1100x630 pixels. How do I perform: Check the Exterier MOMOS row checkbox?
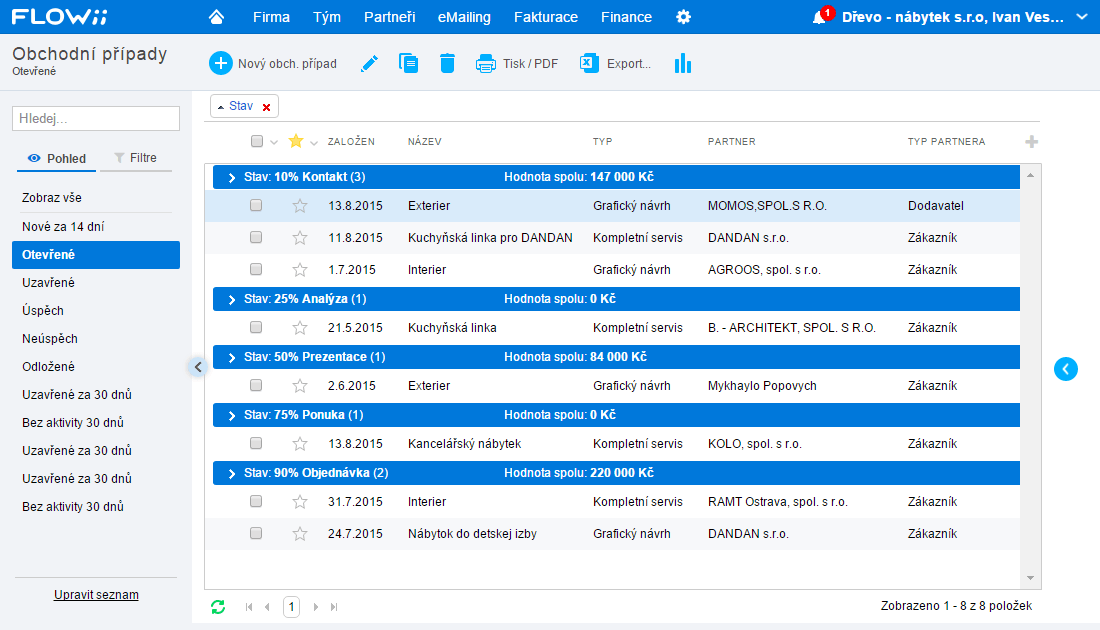pyautogui.click(x=256, y=205)
